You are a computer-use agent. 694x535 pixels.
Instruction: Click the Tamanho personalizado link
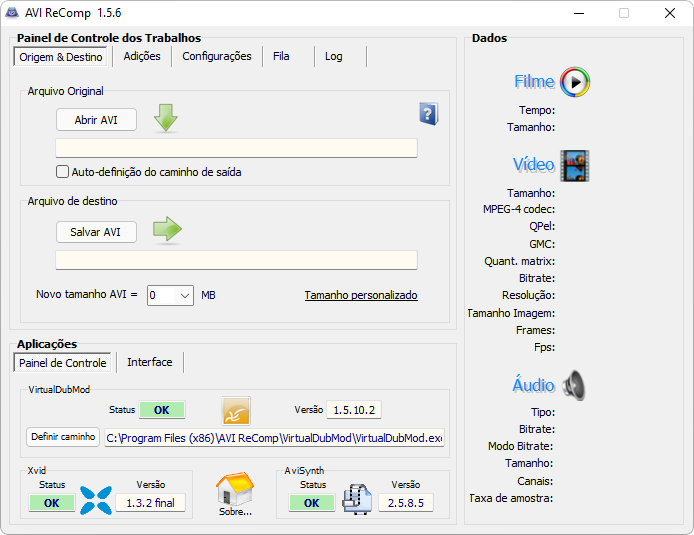[361, 295]
